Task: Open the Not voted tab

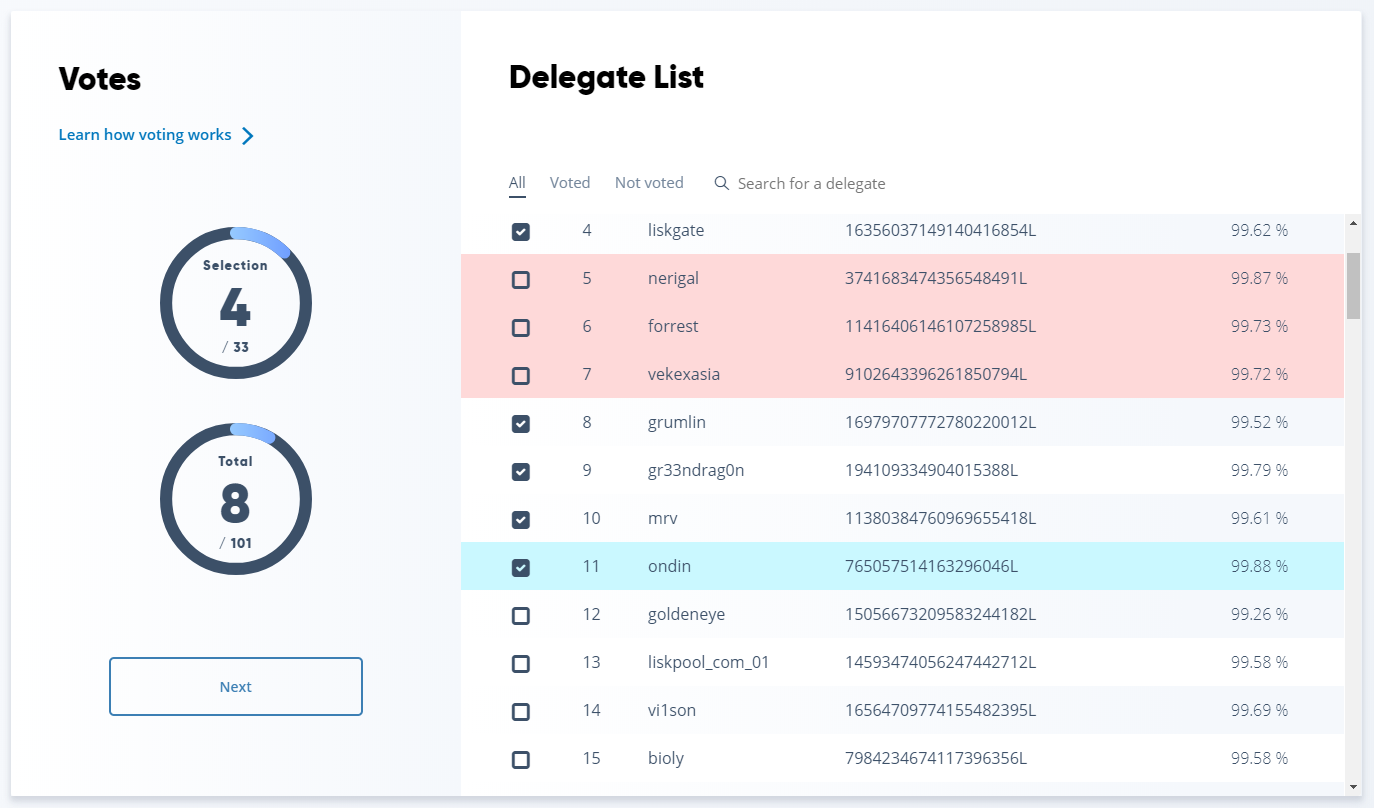Action: click(x=649, y=183)
